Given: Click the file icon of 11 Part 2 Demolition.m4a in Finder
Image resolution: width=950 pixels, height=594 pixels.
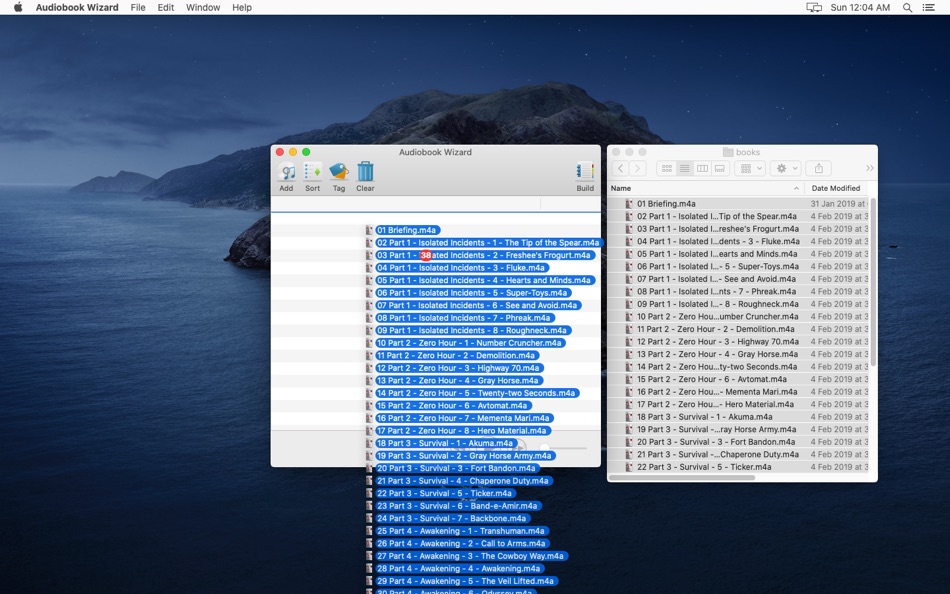Looking at the screenshot, I should click(629, 329).
